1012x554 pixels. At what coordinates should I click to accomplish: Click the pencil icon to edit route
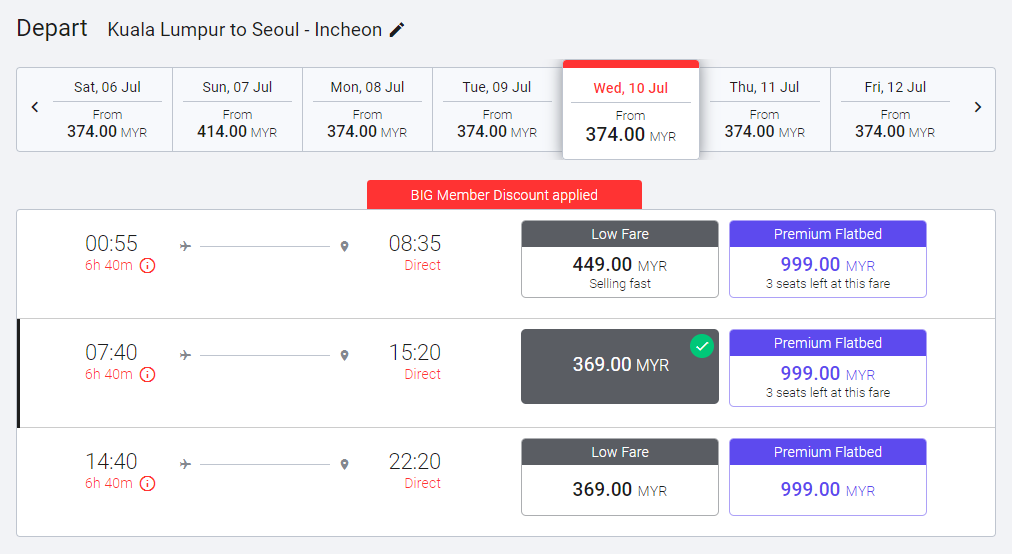point(397,30)
